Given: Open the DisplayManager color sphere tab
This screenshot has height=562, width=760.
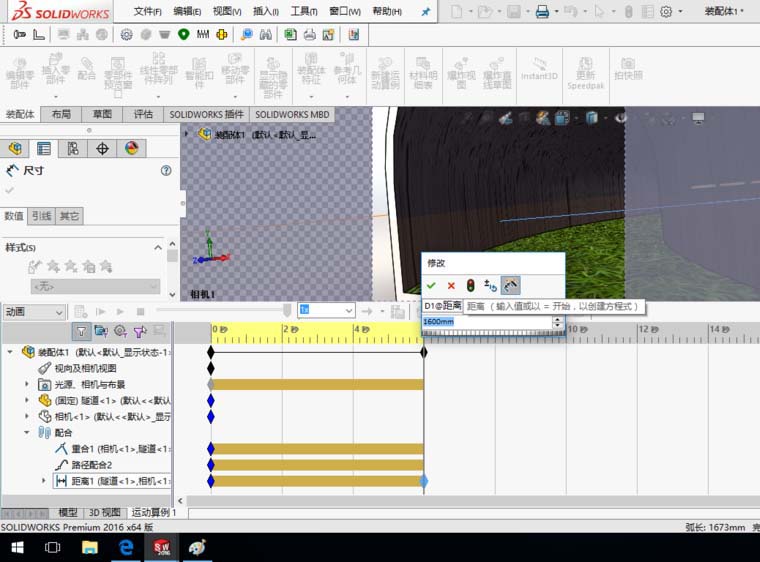Looking at the screenshot, I should tap(131, 148).
